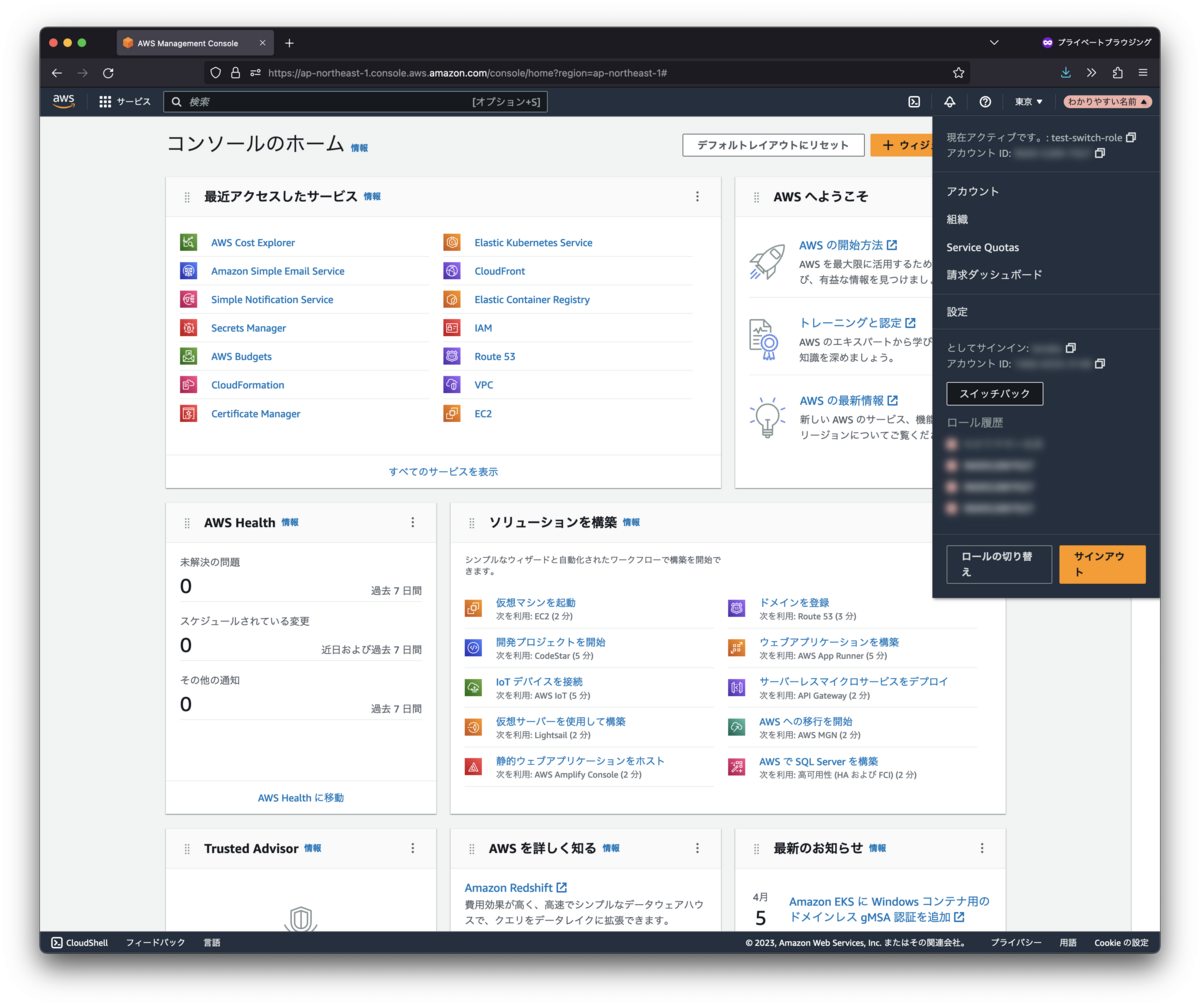Screen dimensions: 1200x1006
Task: Click the IAM service icon
Action: pos(452,328)
